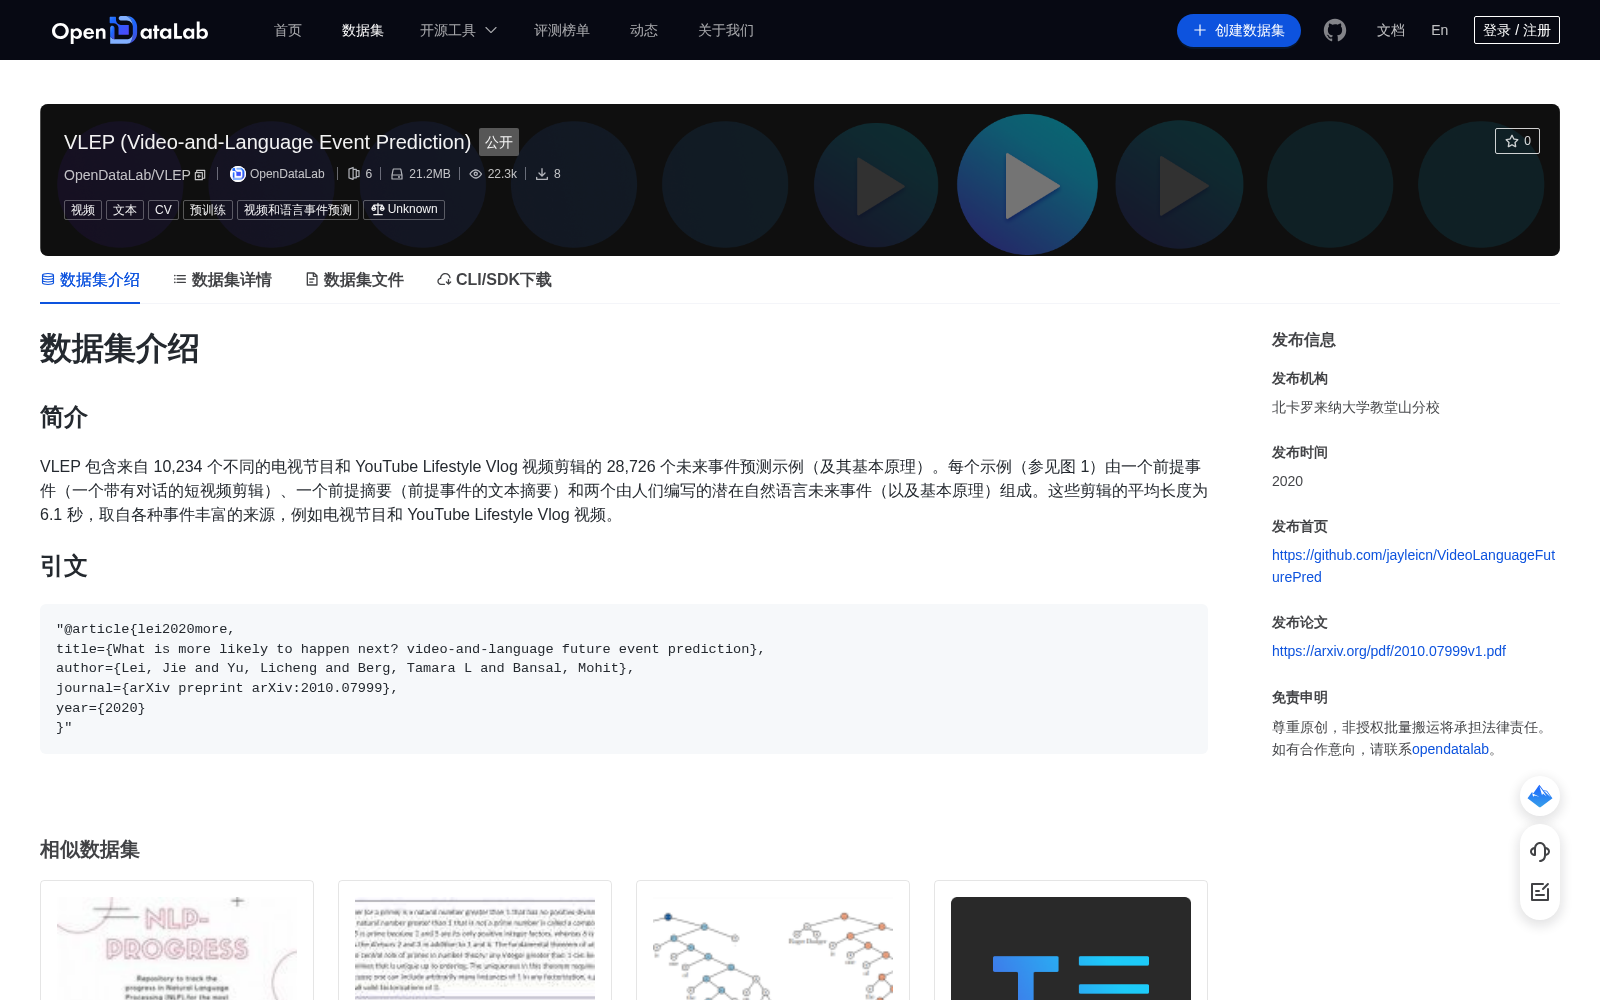Open 文档 in top bar

(x=1391, y=30)
